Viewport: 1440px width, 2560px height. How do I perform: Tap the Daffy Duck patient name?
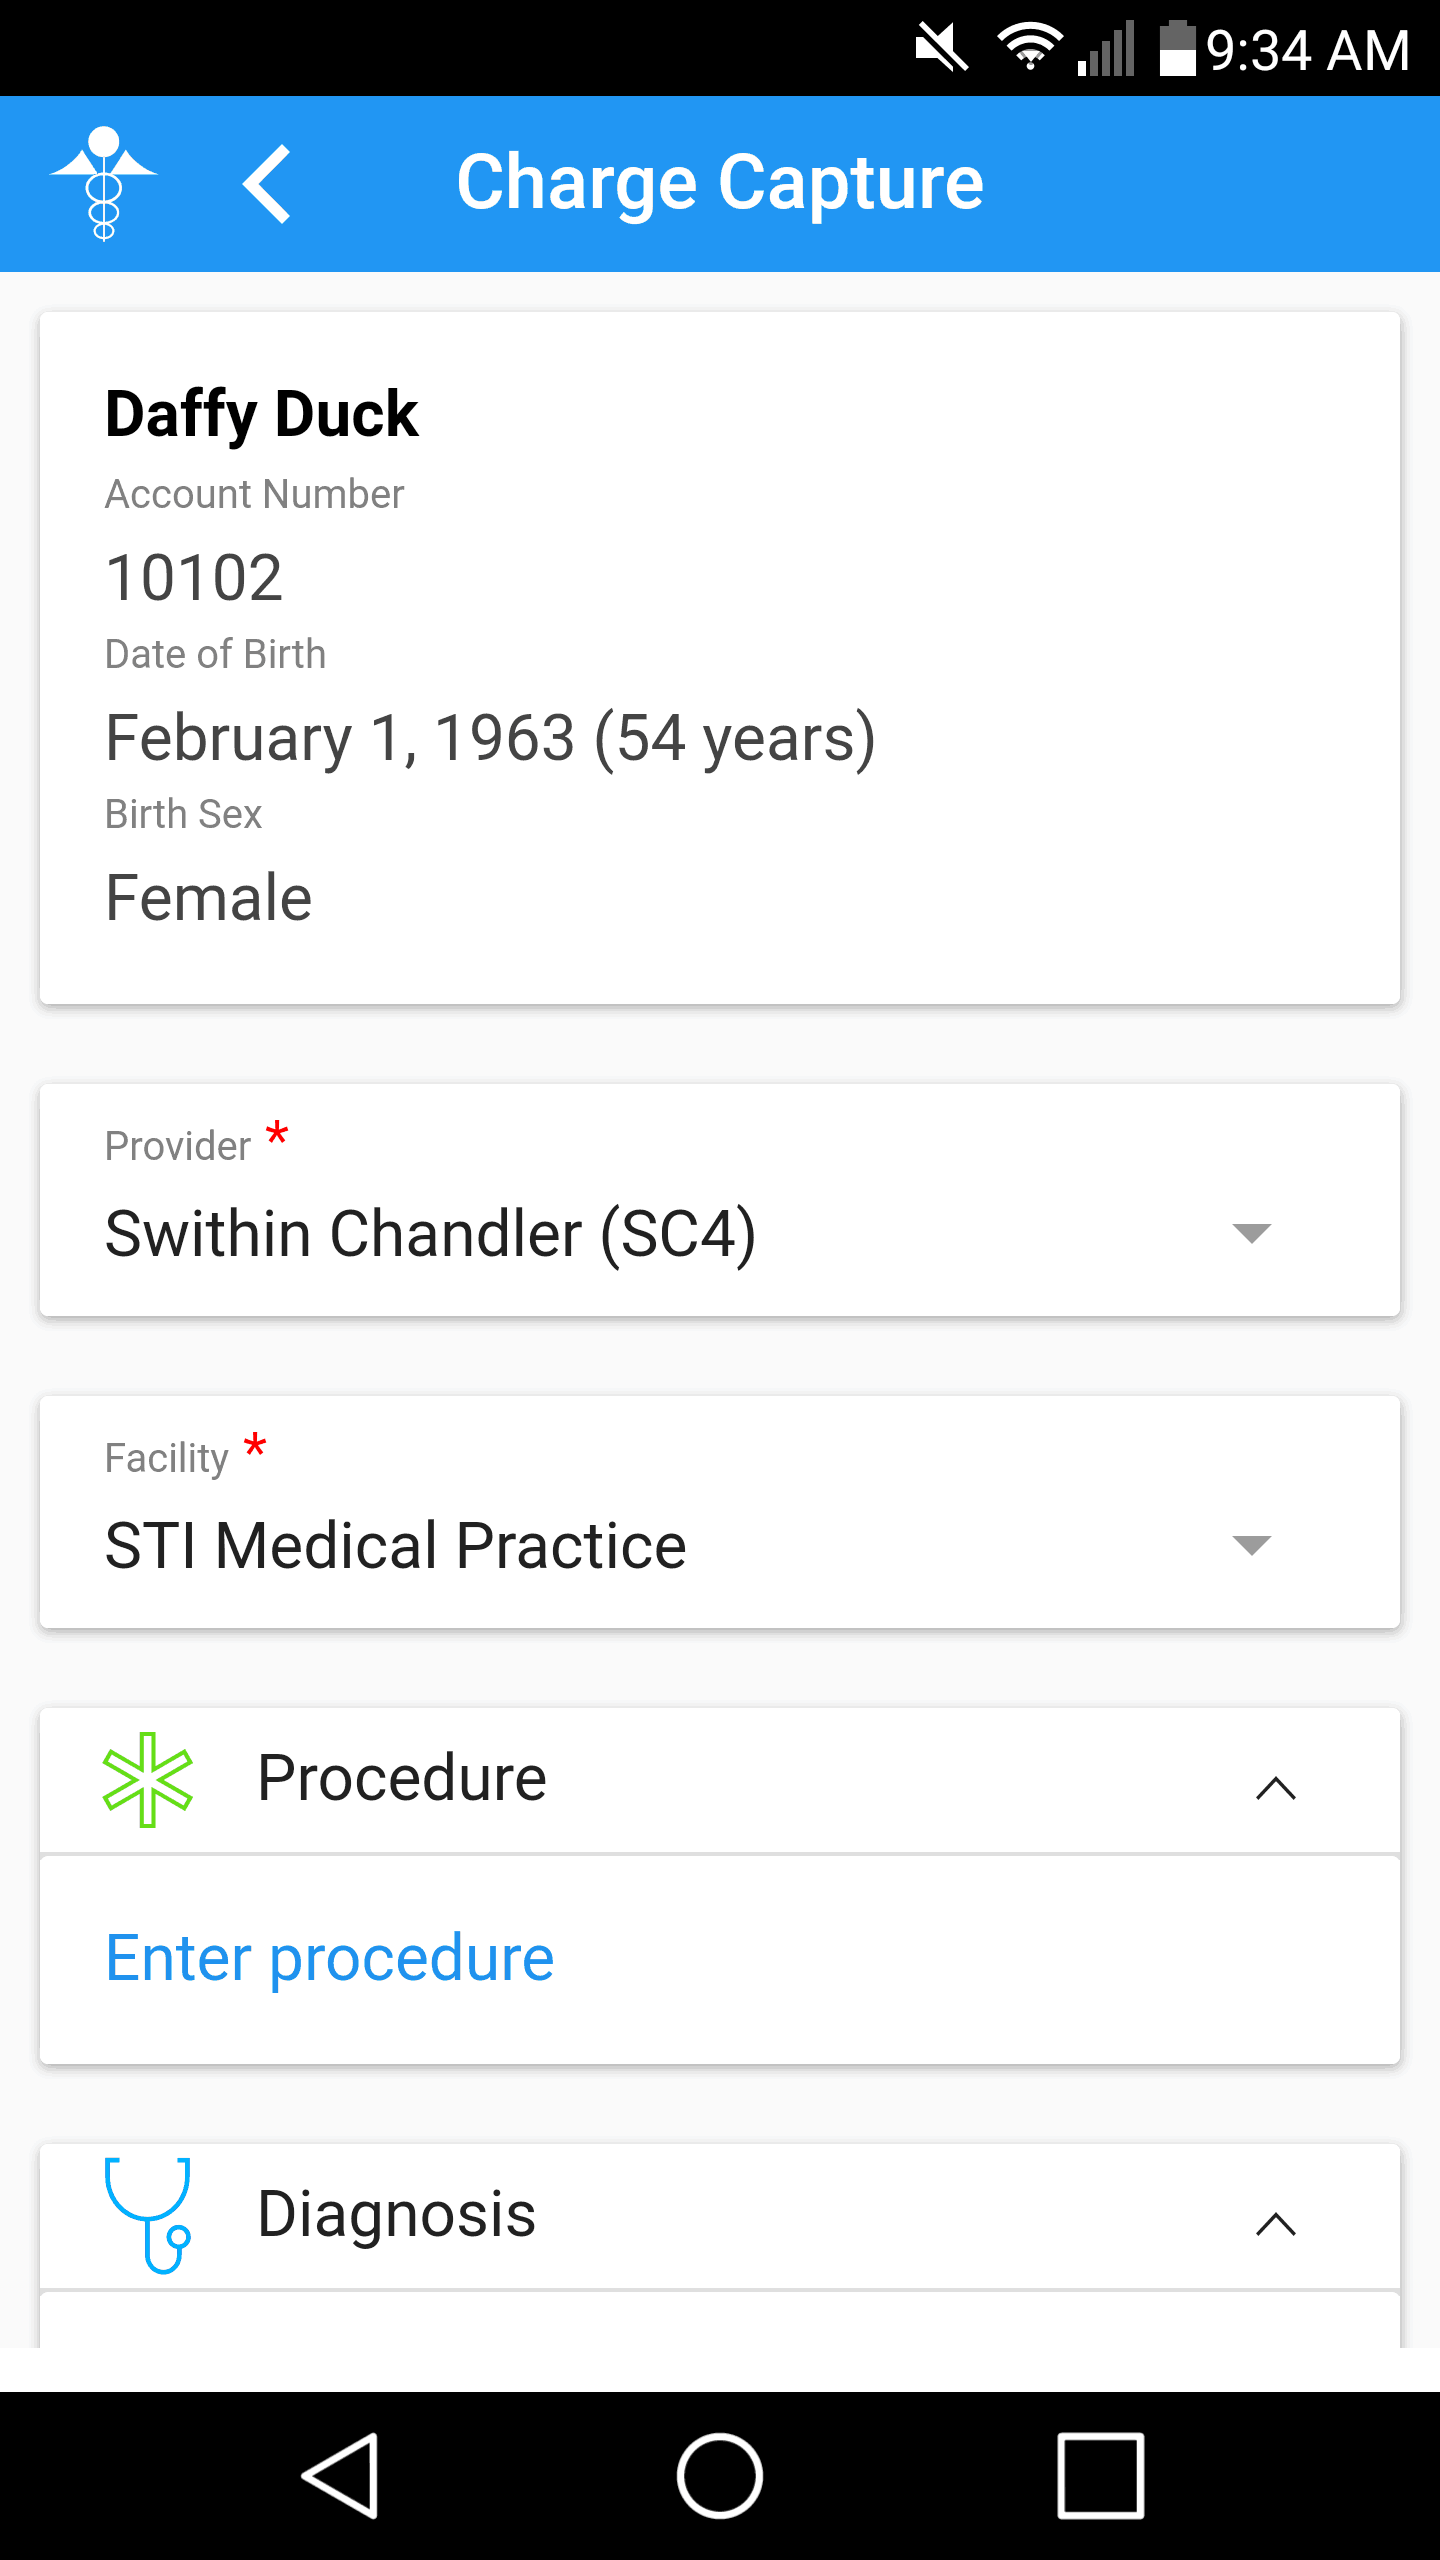(x=262, y=414)
